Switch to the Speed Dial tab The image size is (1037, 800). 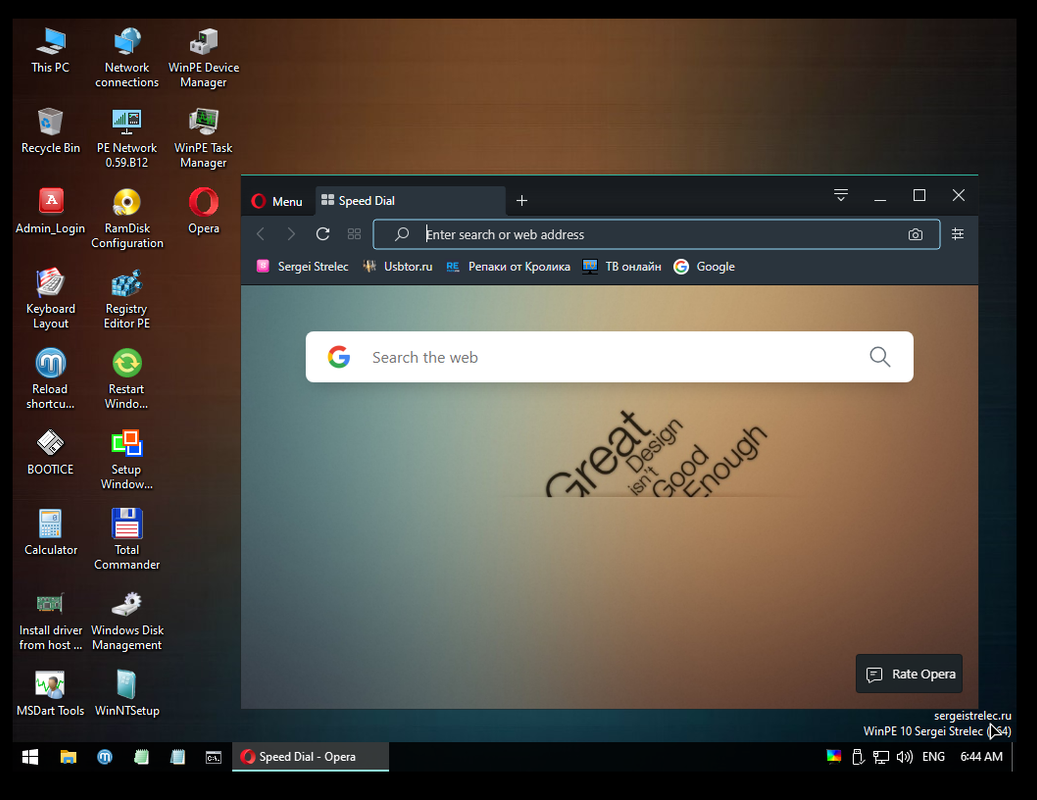point(410,200)
